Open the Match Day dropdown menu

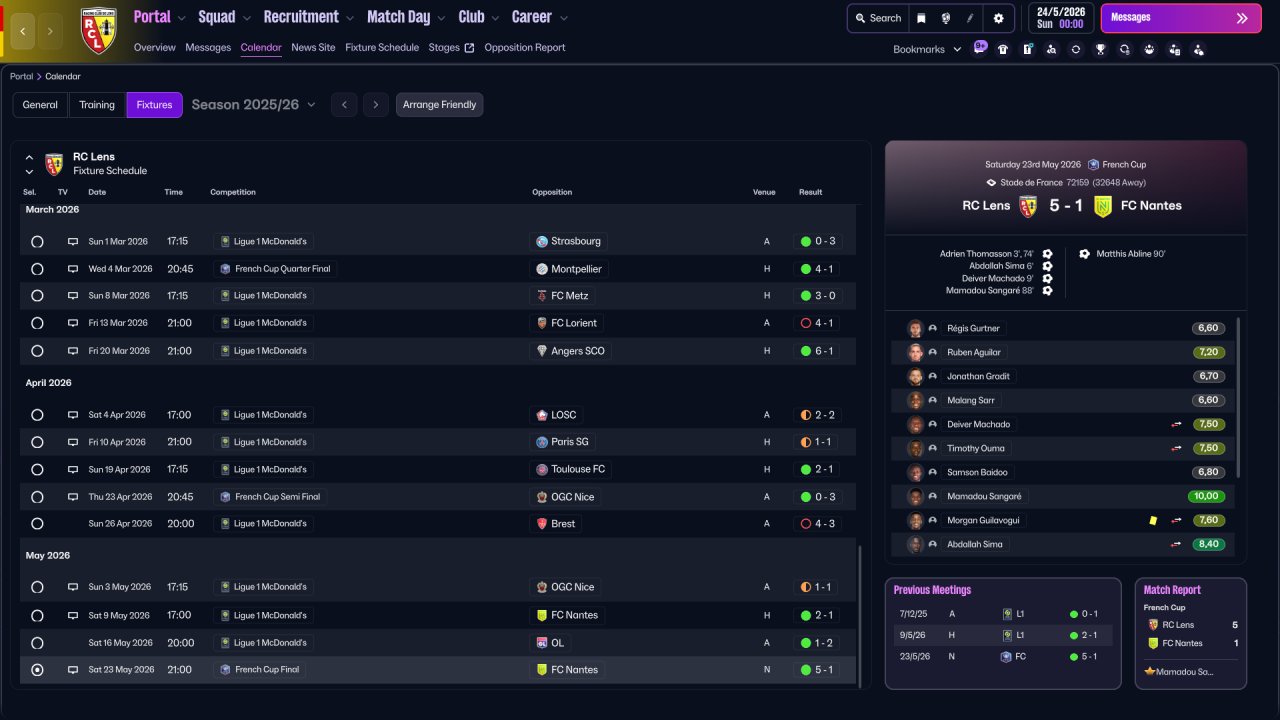tap(406, 17)
